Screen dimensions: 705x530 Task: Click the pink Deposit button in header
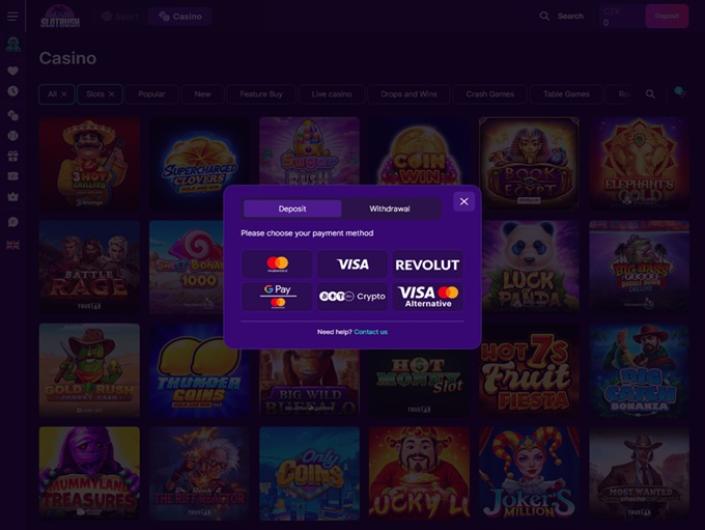pyautogui.click(x=666, y=16)
